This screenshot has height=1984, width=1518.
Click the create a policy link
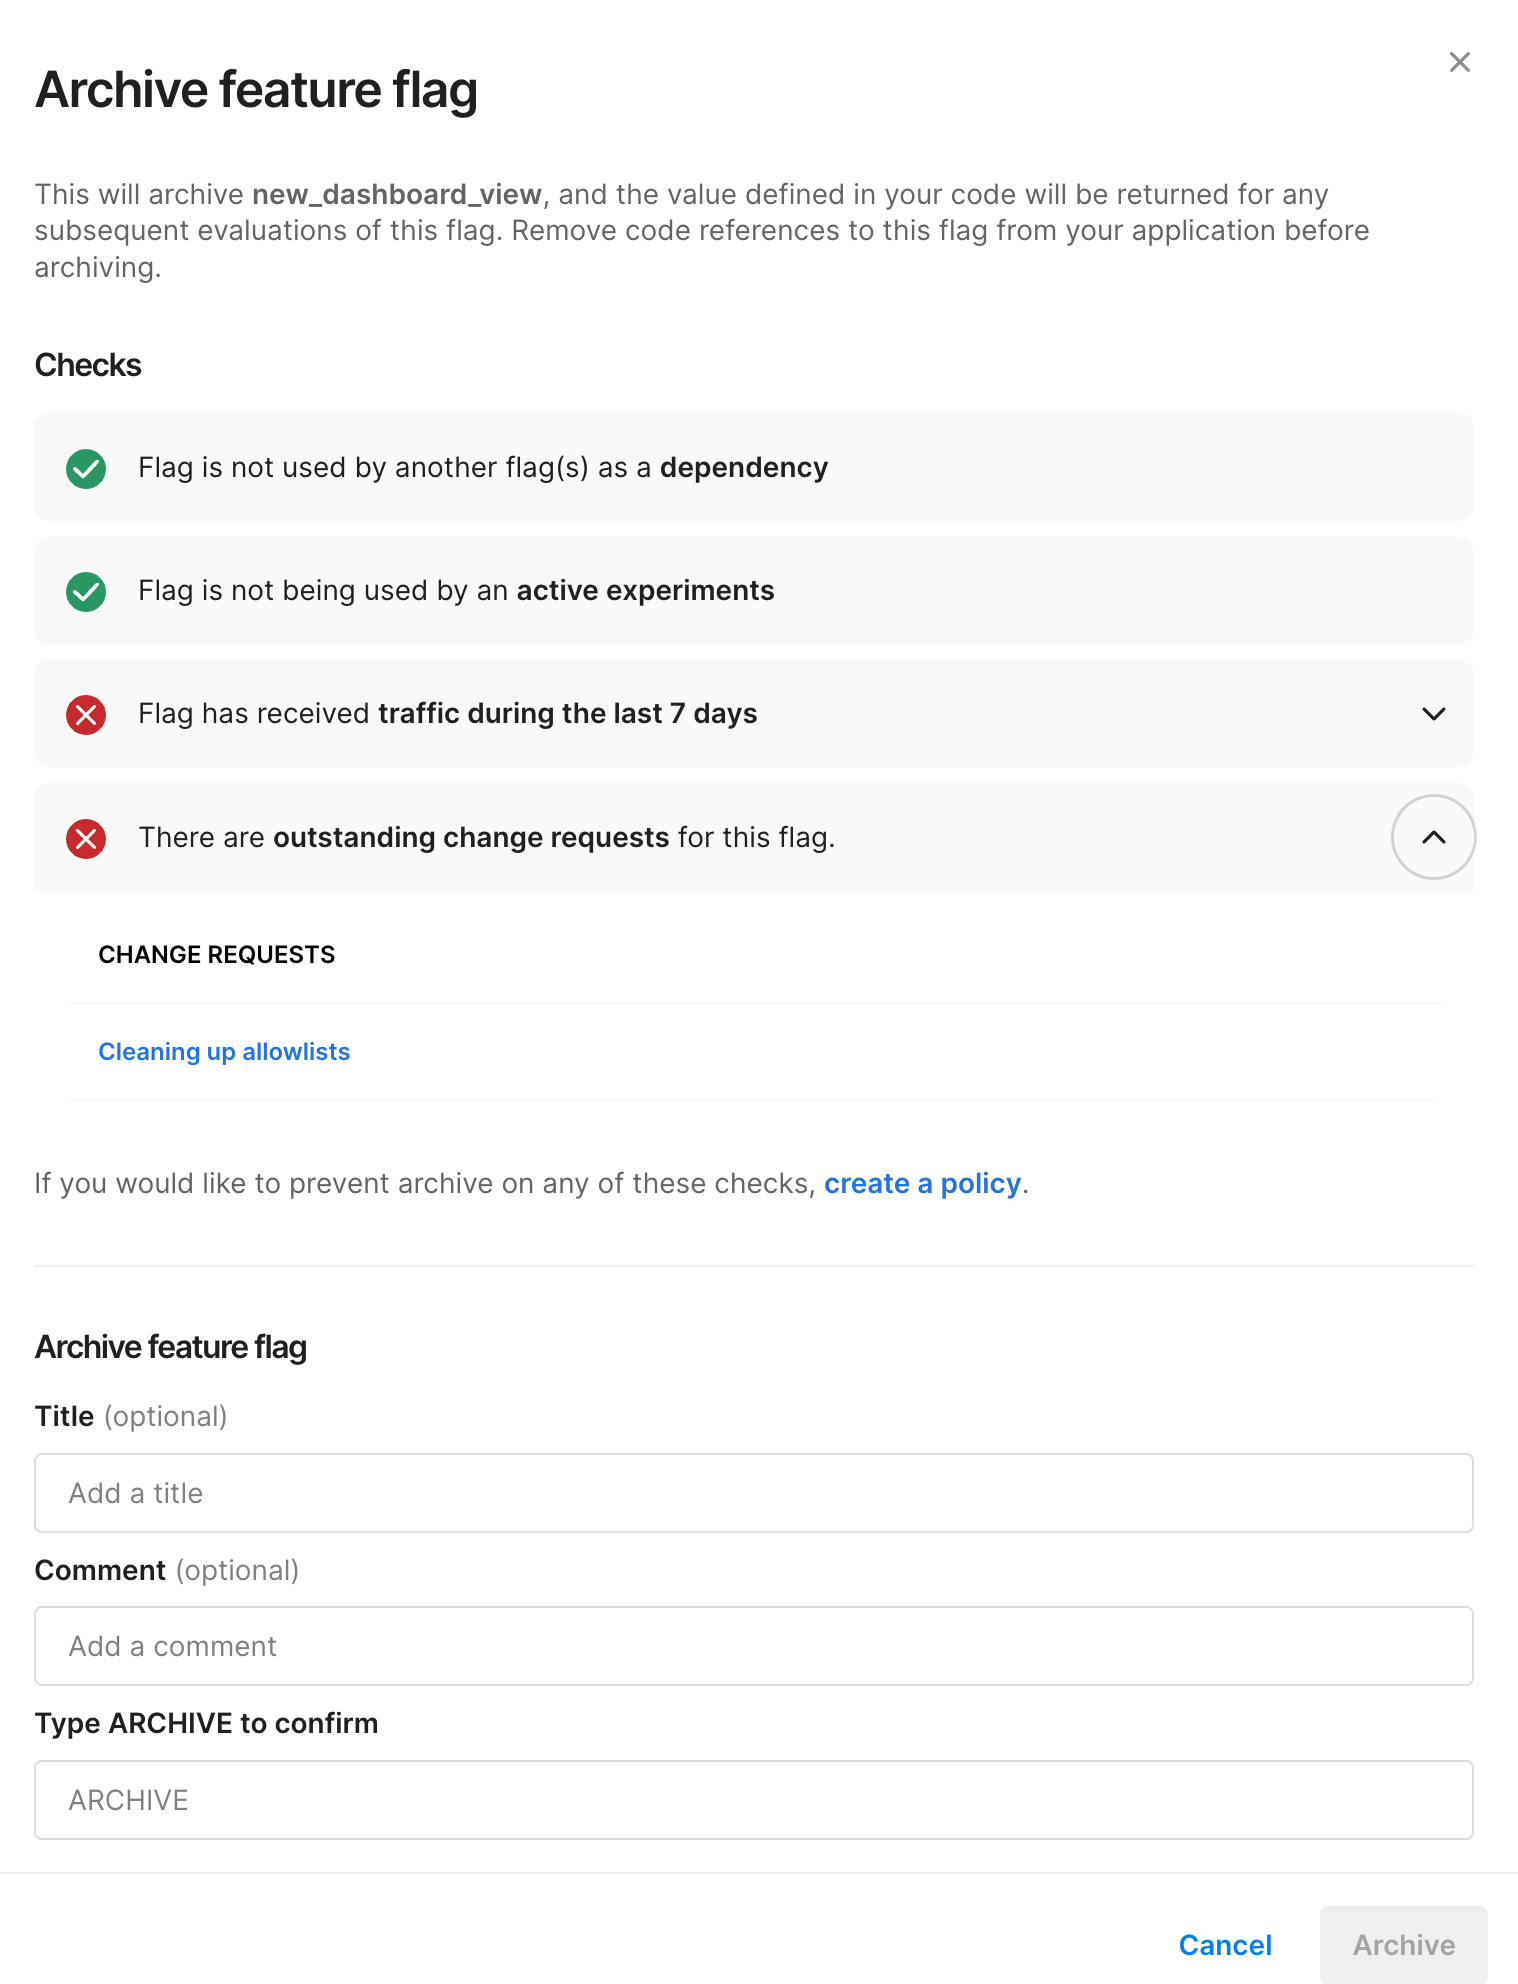pos(922,1183)
